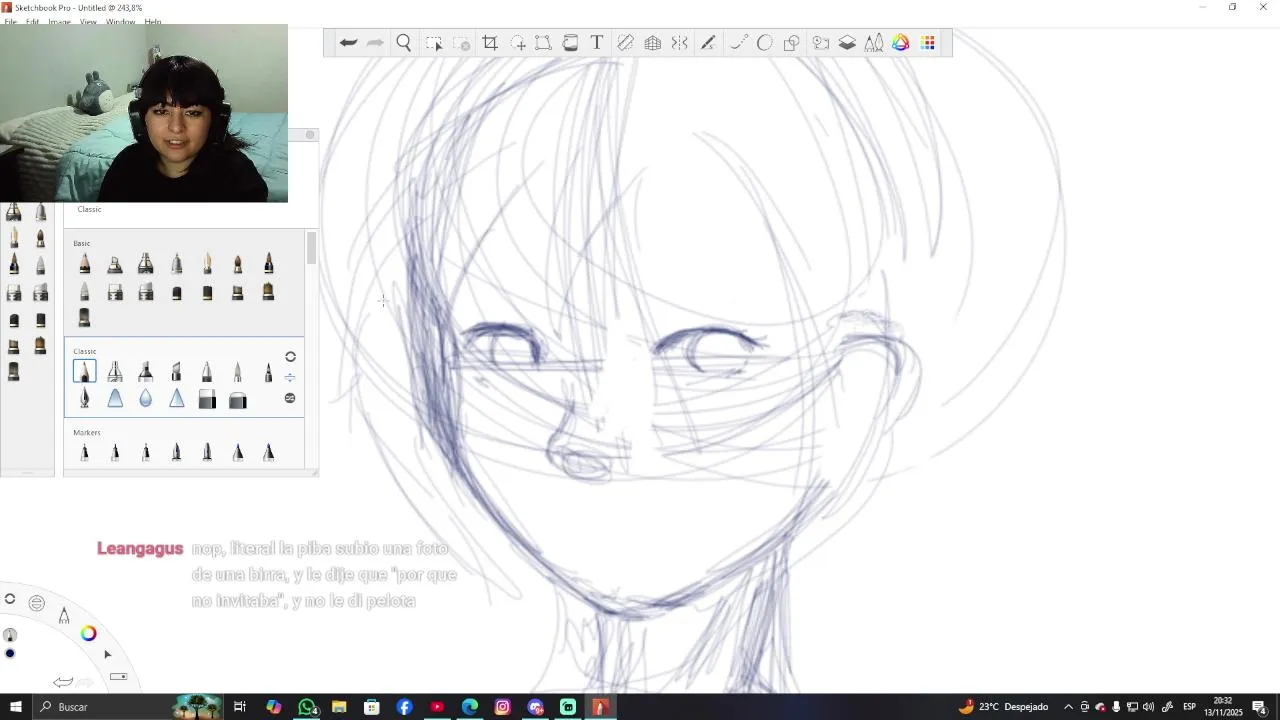Select the Flood Fill bucket tool
This screenshot has width=1280, height=720.
coord(570,43)
